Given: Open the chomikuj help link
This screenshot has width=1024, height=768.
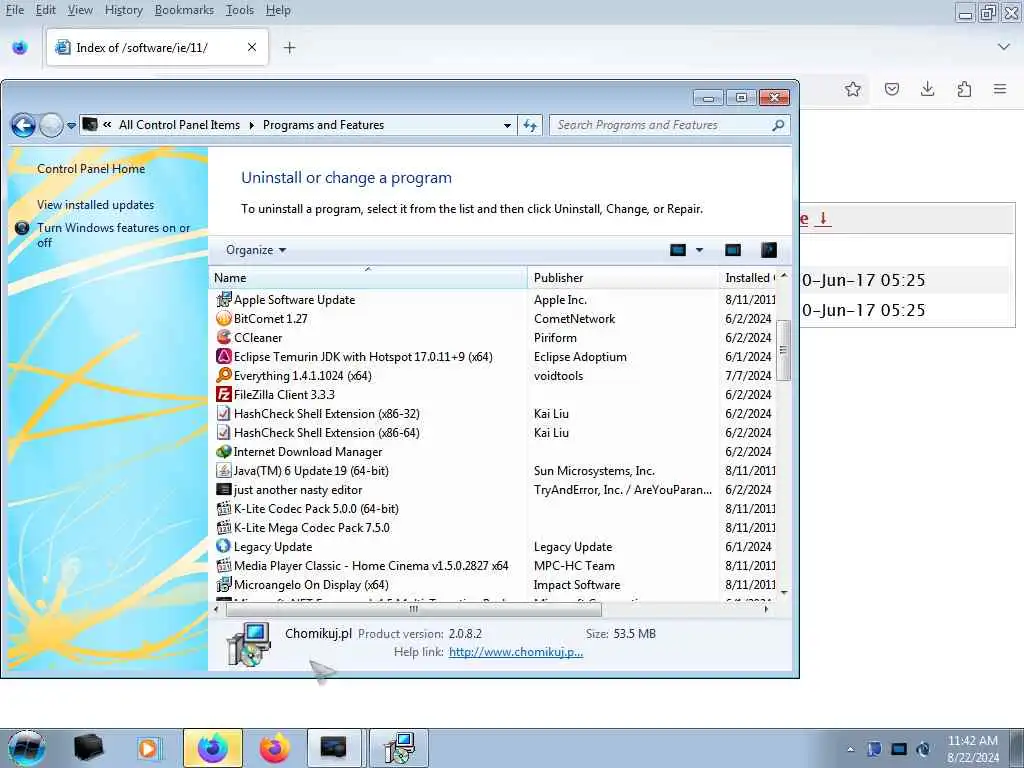Looking at the screenshot, I should (x=516, y=652).
